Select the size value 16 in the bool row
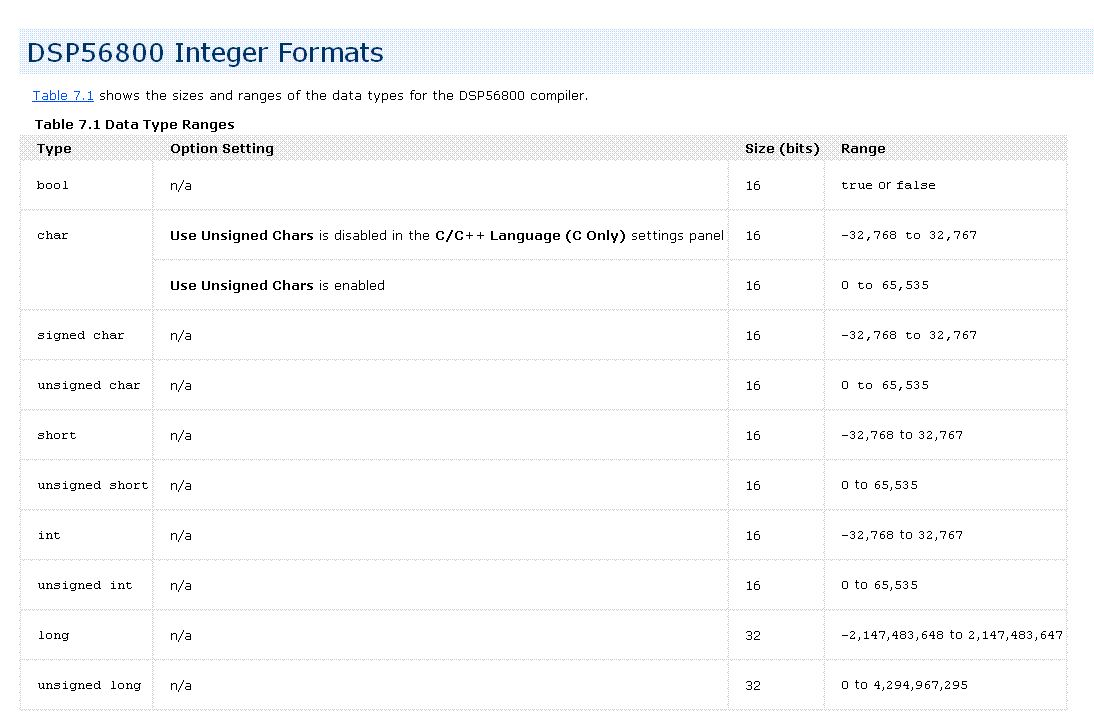 [x=752, y=185]
